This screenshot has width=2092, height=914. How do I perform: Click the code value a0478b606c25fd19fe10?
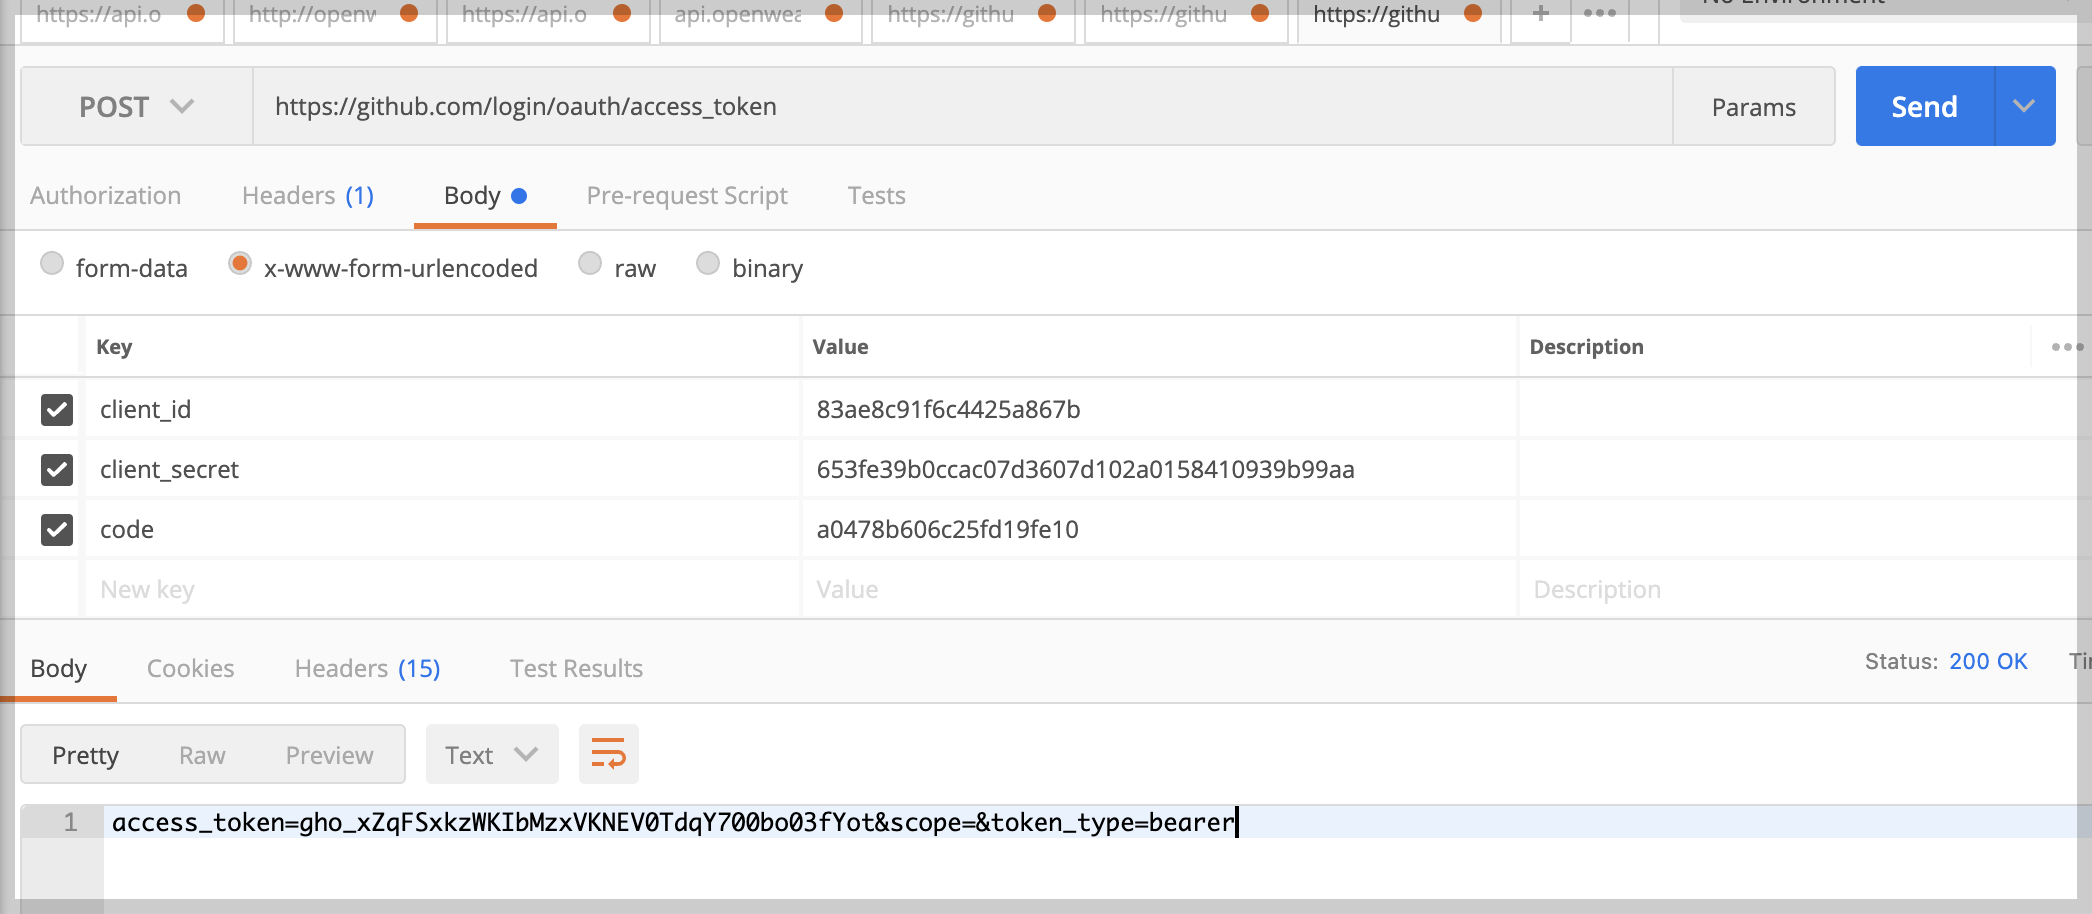(x=947, y=529)
